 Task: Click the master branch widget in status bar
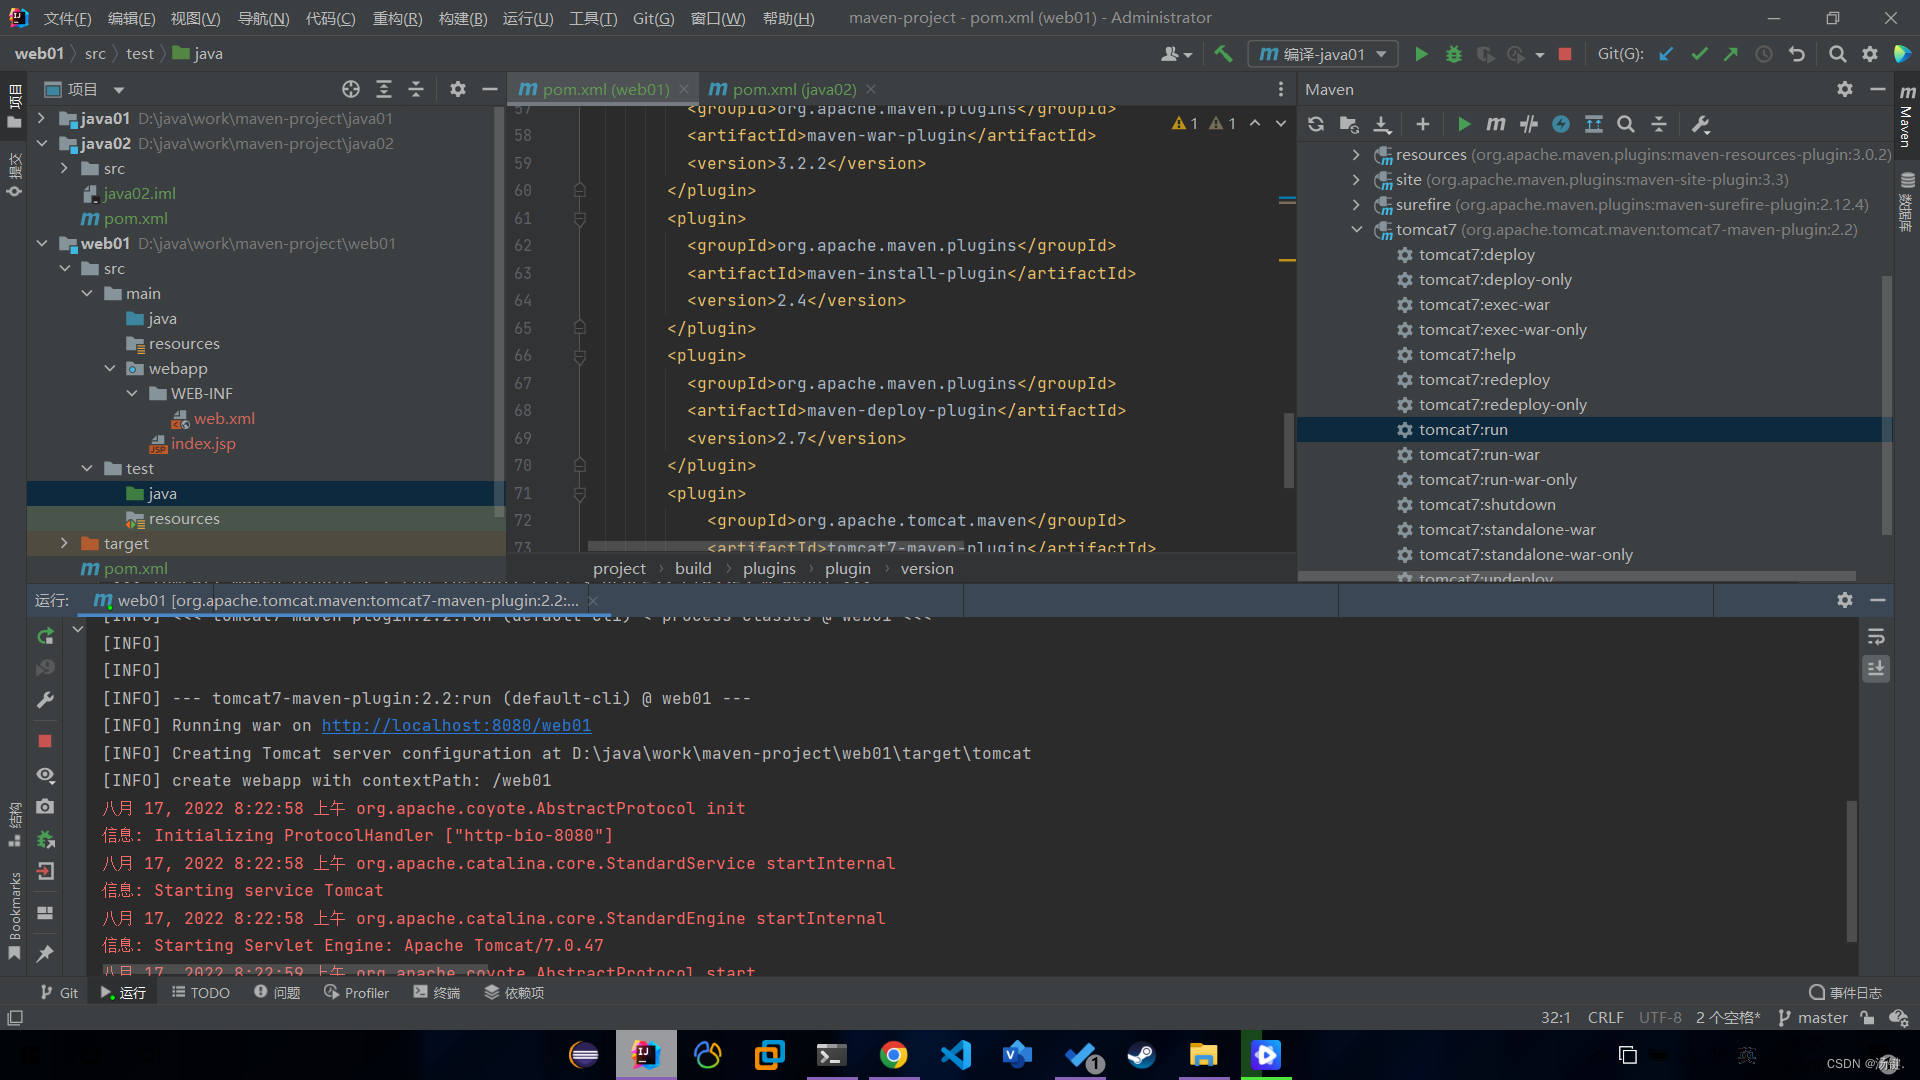1813,1017
